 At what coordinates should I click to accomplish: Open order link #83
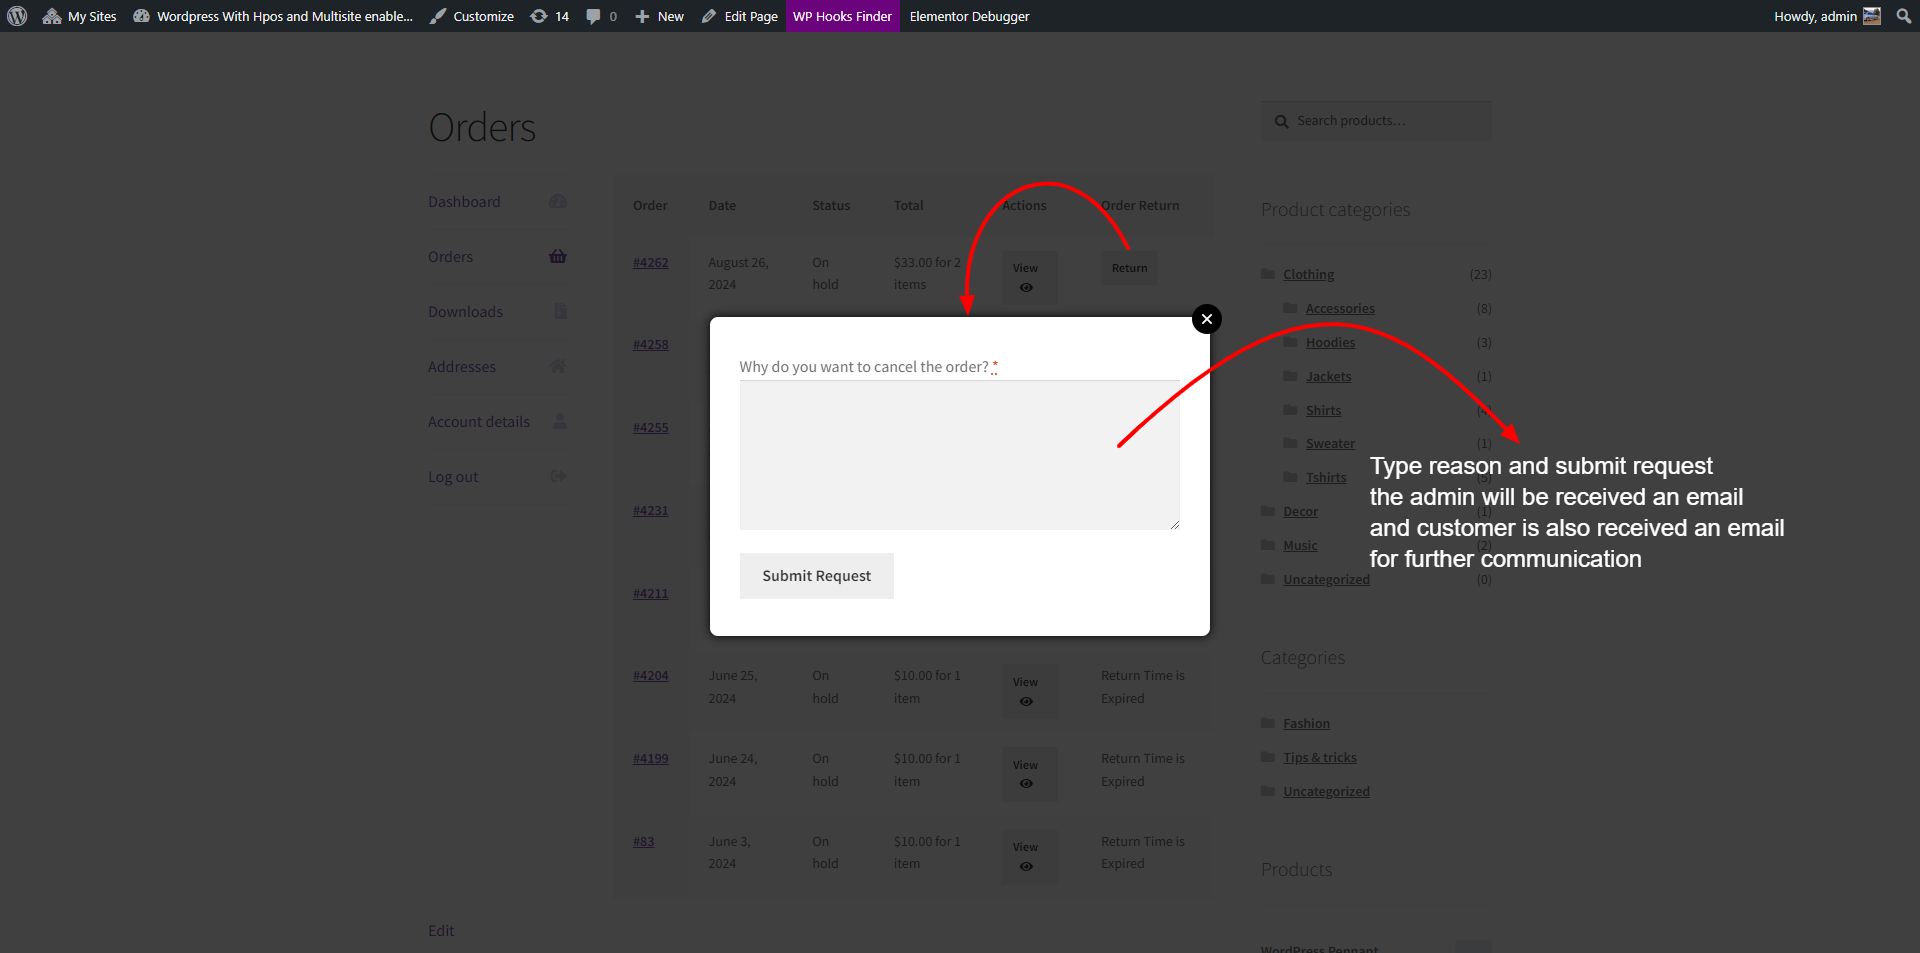pyautogui.click(x=643, y=842)
